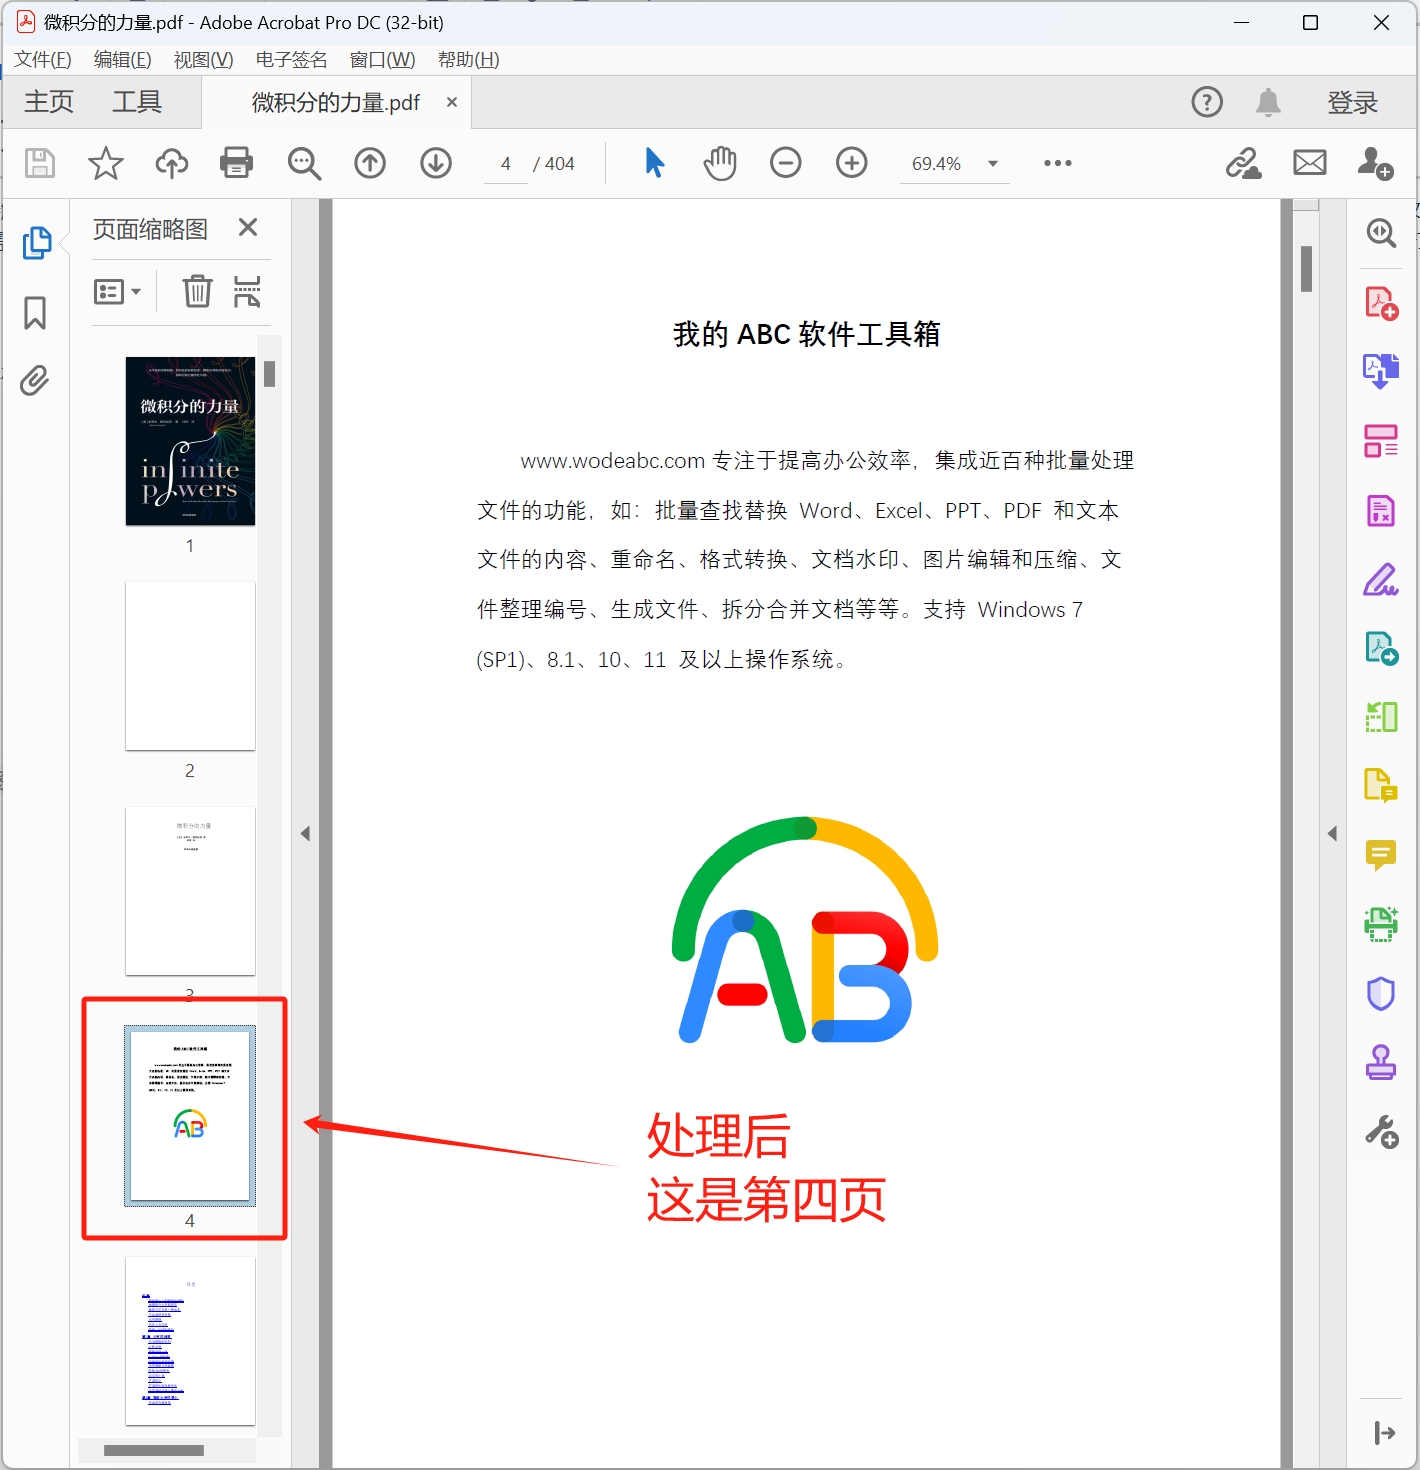The image size is (1420, 1470).
Task: Select the selection arrow tool
Action: click(655, 163)
